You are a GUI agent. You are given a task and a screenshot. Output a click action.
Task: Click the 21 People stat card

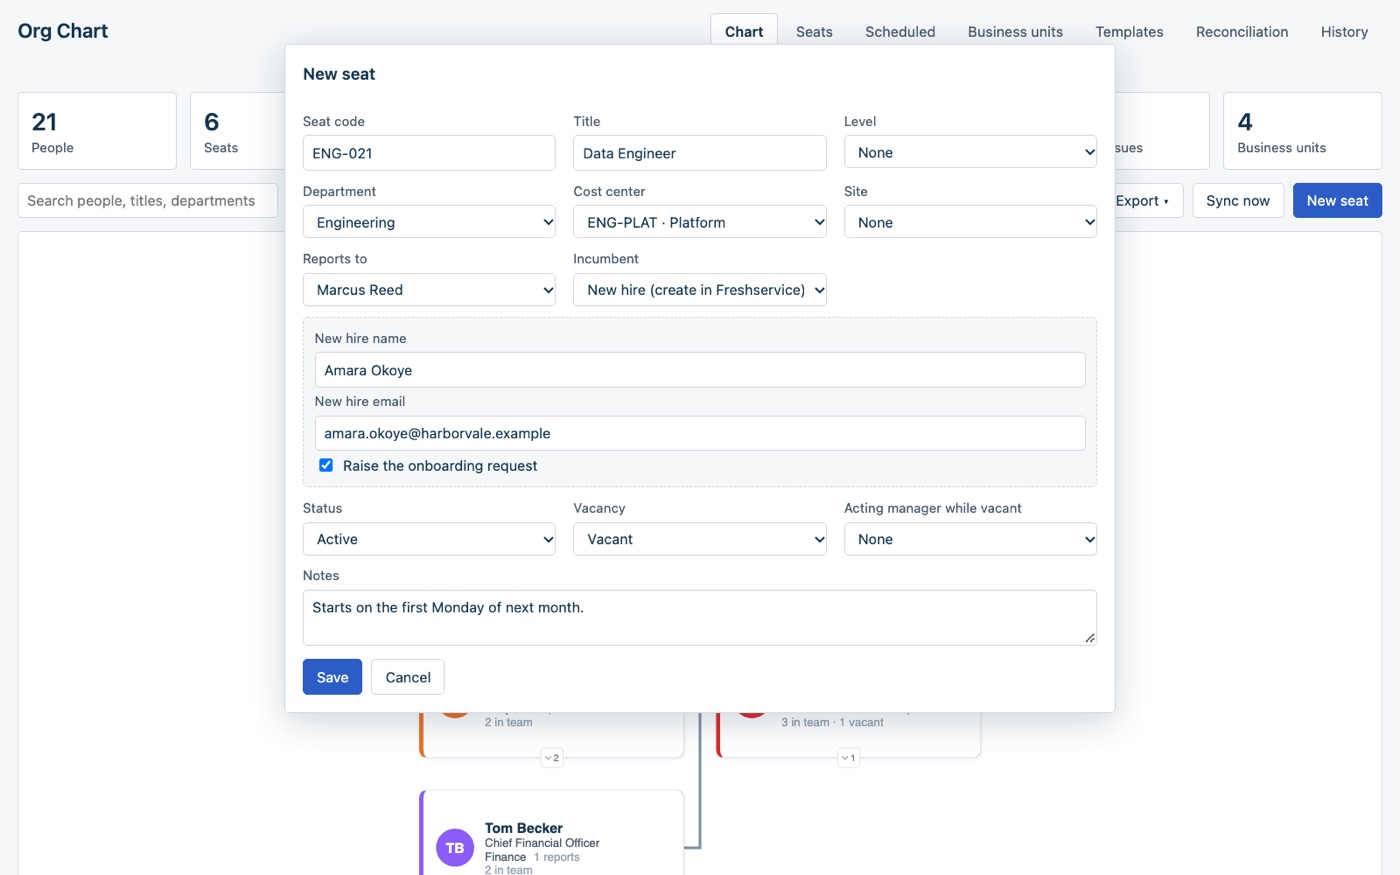coord(97,131)
